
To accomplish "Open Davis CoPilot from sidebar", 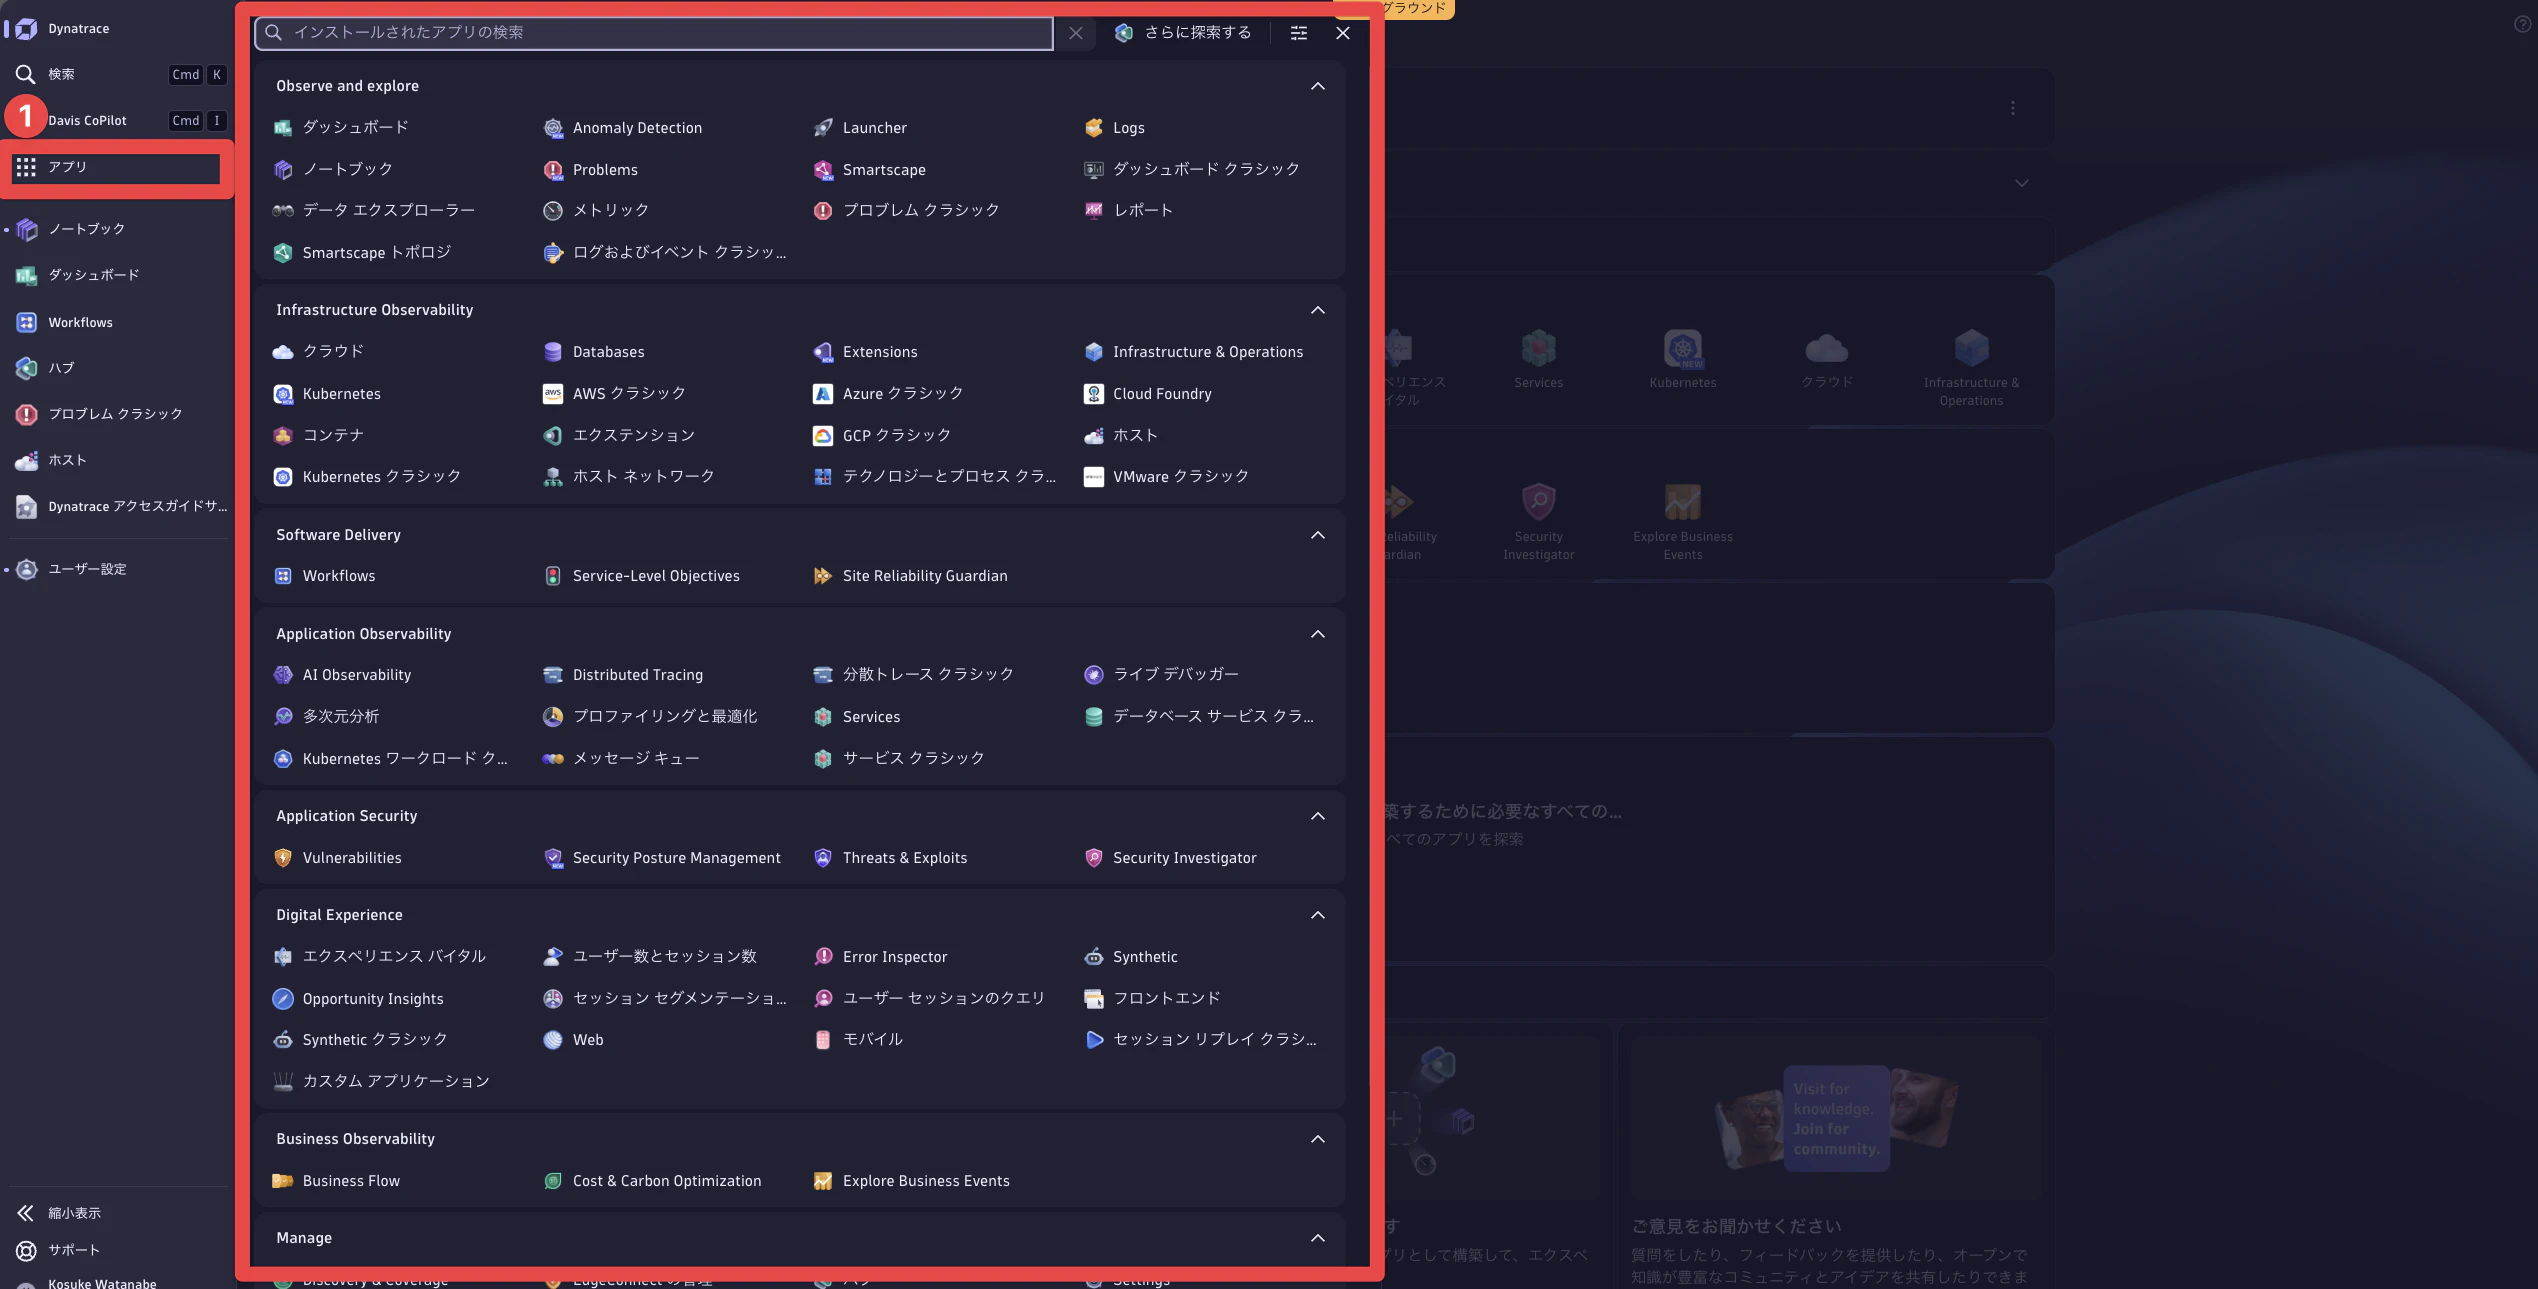I will coord(118,121).
